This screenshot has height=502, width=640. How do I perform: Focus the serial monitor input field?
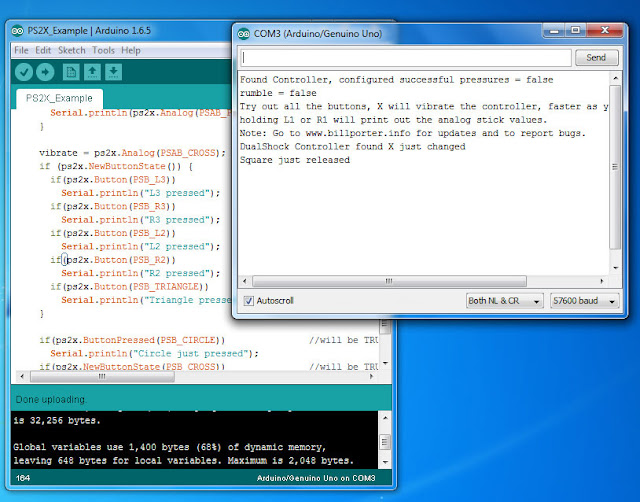[x=405, y=58]
